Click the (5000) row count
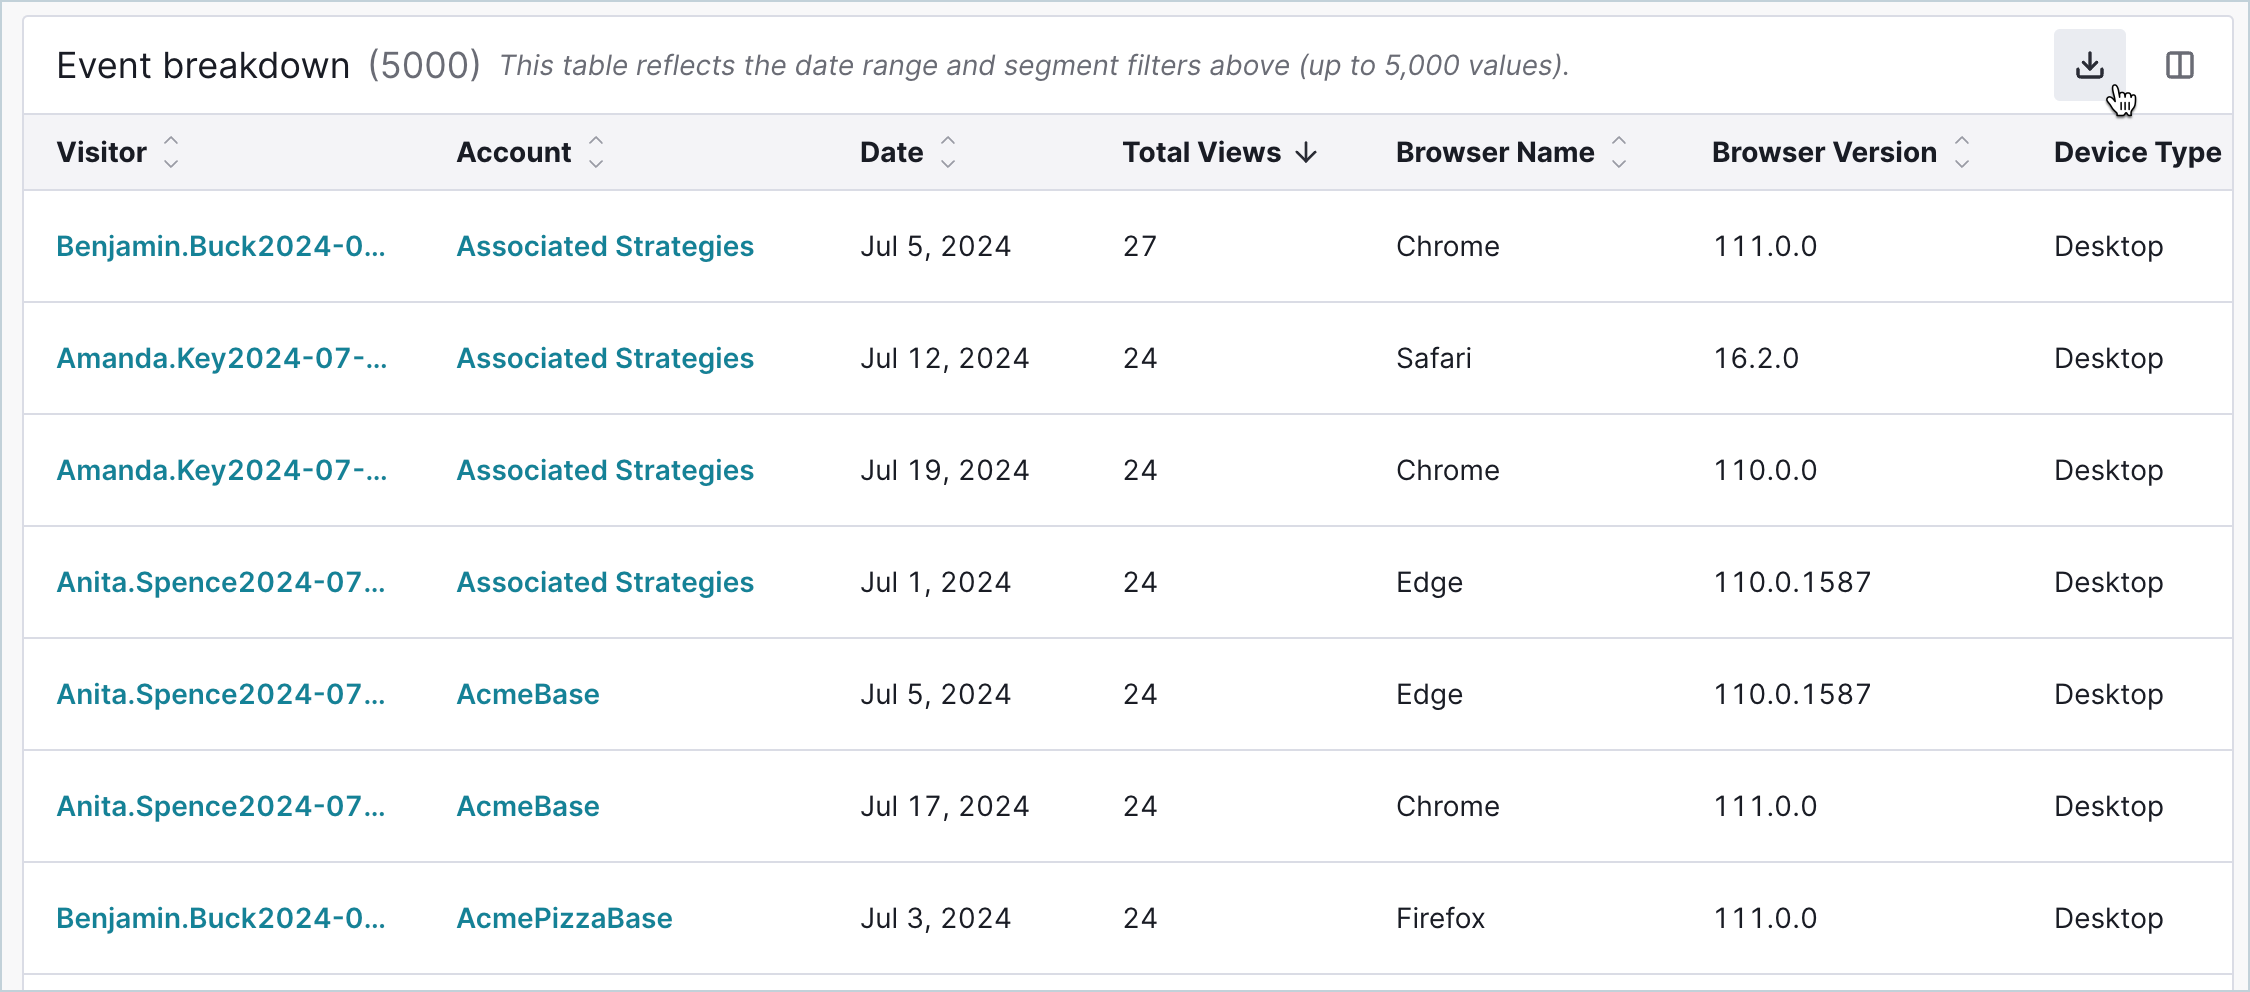The height and width of the screenshot is (992, 2250). pyautogui.click(x=424, y=65)
